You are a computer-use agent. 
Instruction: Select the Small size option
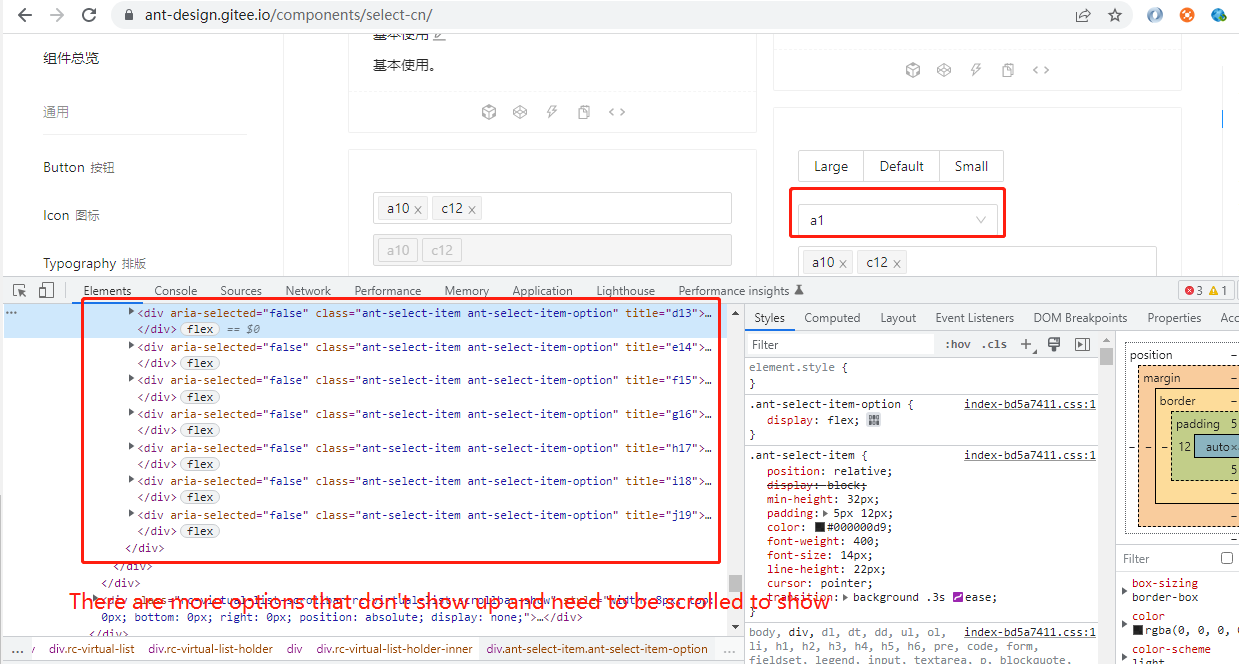pos(970,166)
